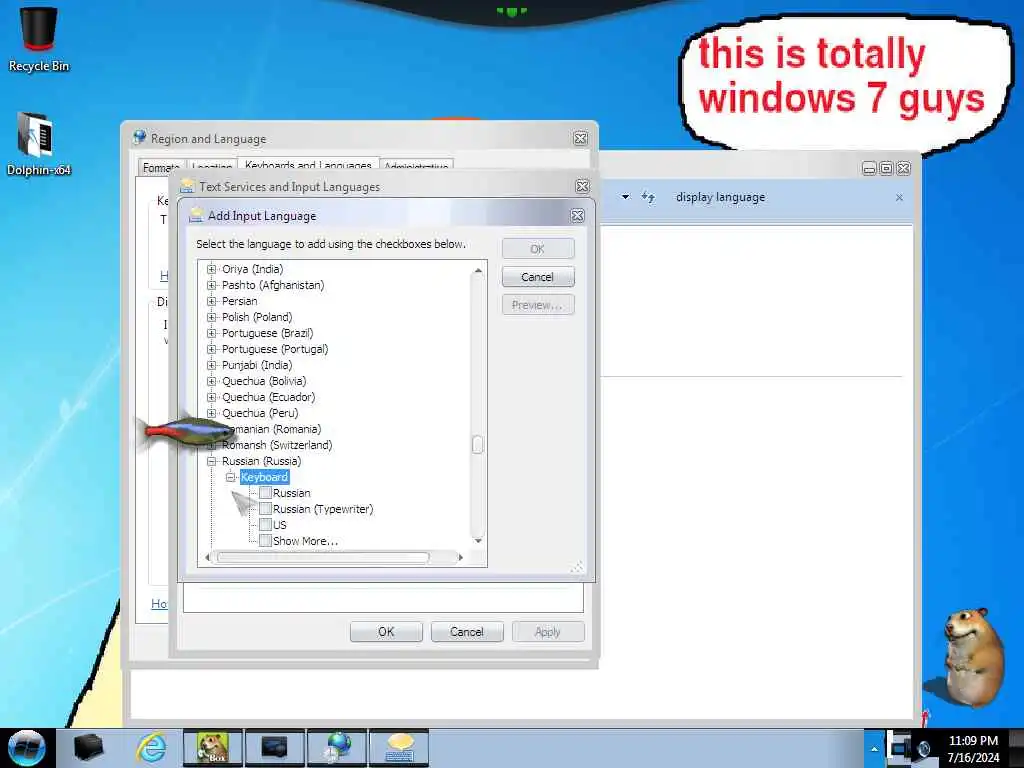
Task: Maximize the background search window
Action: [886, 168]
